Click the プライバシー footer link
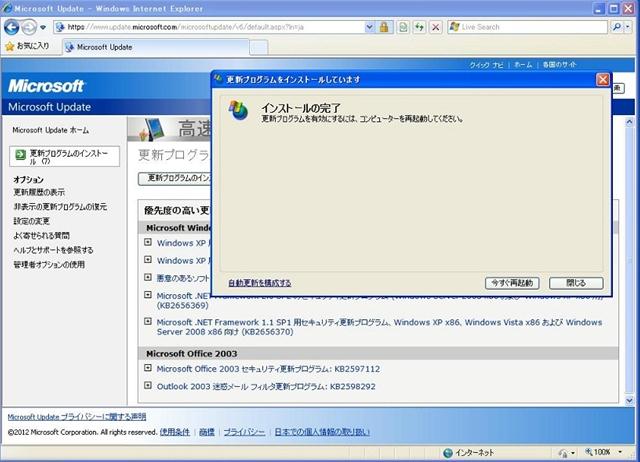Screen dimensions: 640x462 244,432
